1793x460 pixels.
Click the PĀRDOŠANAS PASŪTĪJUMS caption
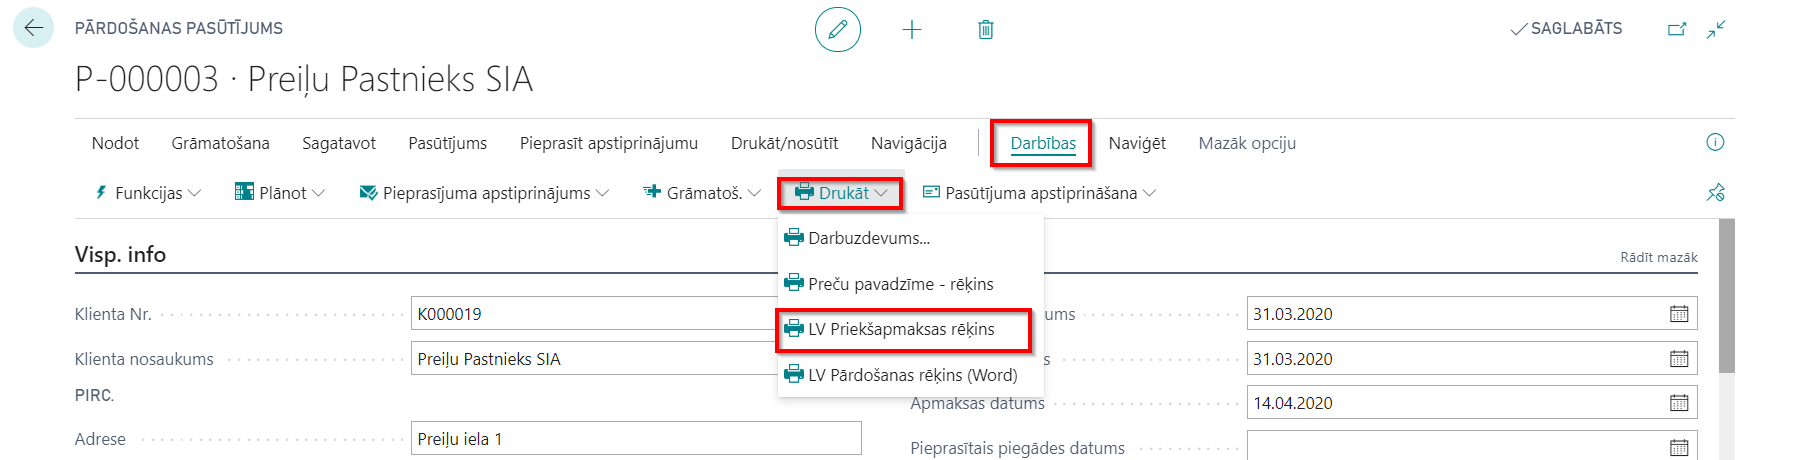(179, 28)
